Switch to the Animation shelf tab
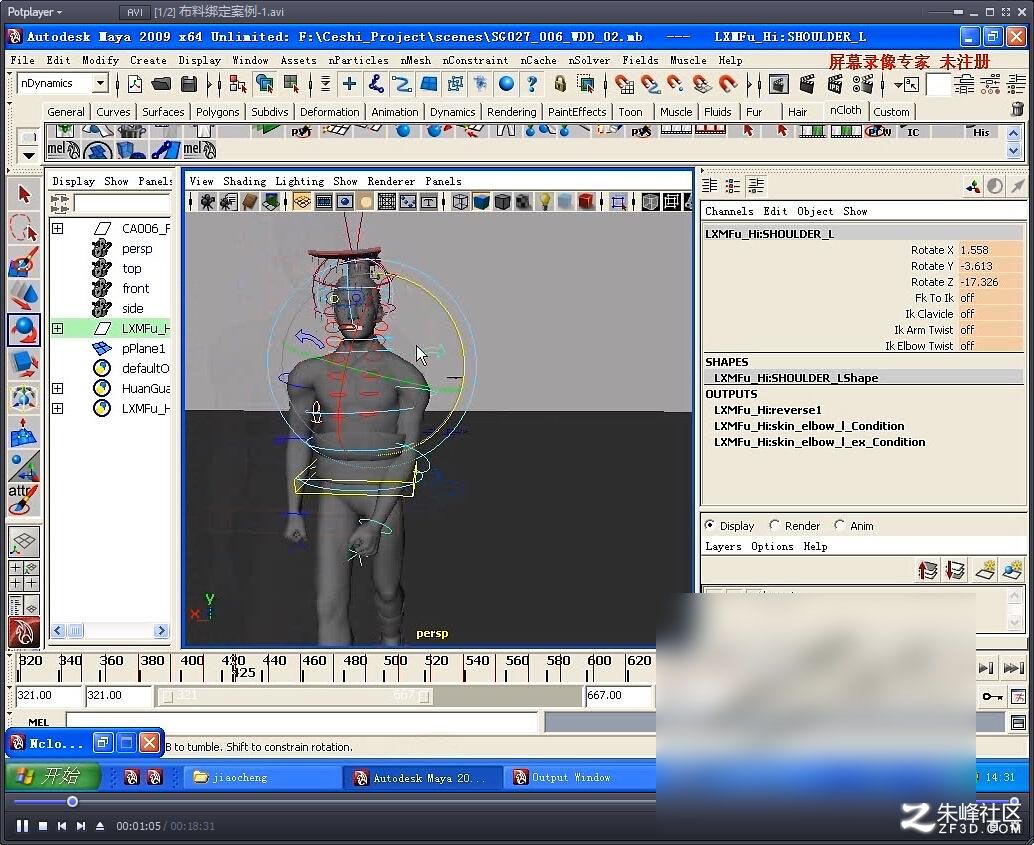 [394, 111]
